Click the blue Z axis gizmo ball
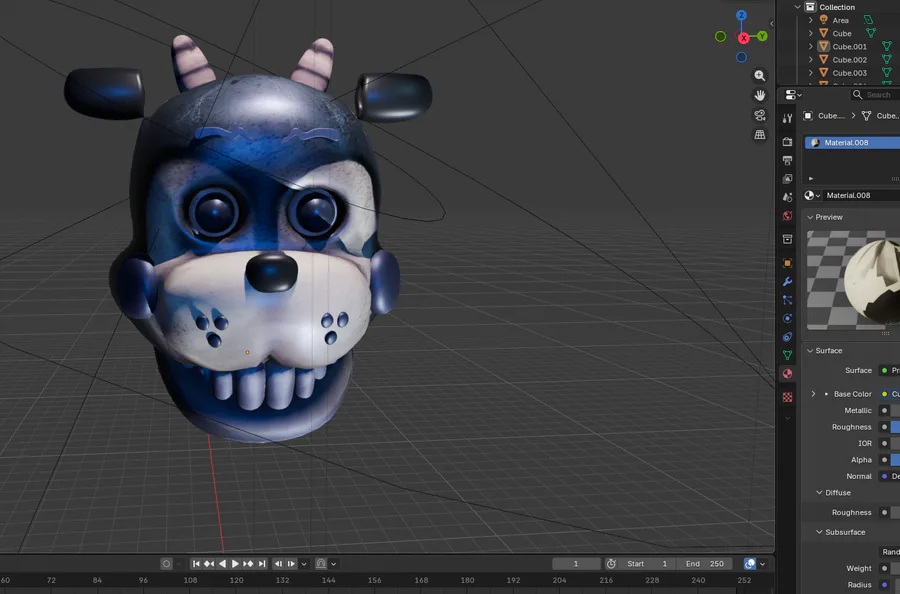This screenshot has width=900, height=594. tap(742, 15)
